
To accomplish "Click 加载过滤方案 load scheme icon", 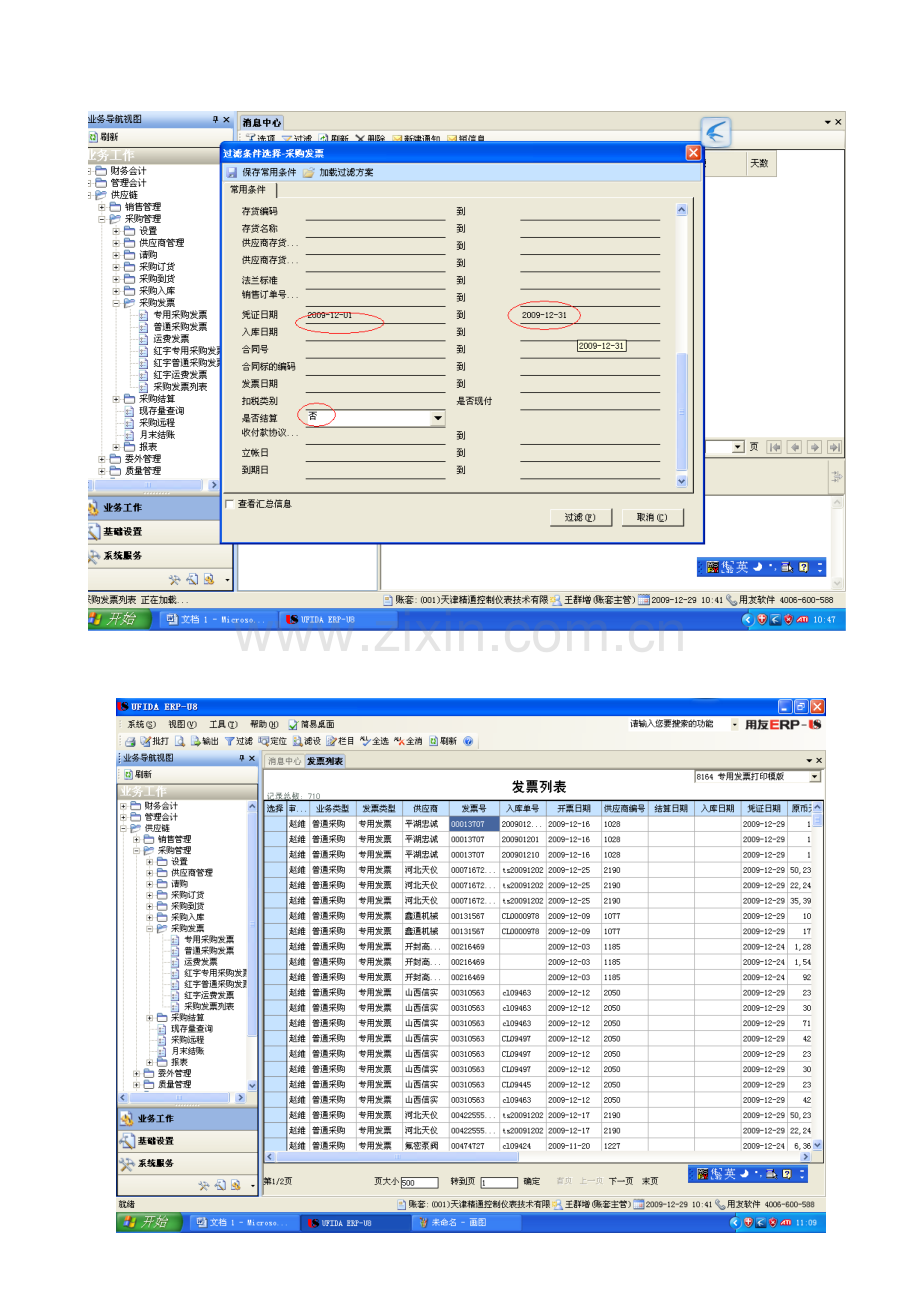I will pos(309,172).
